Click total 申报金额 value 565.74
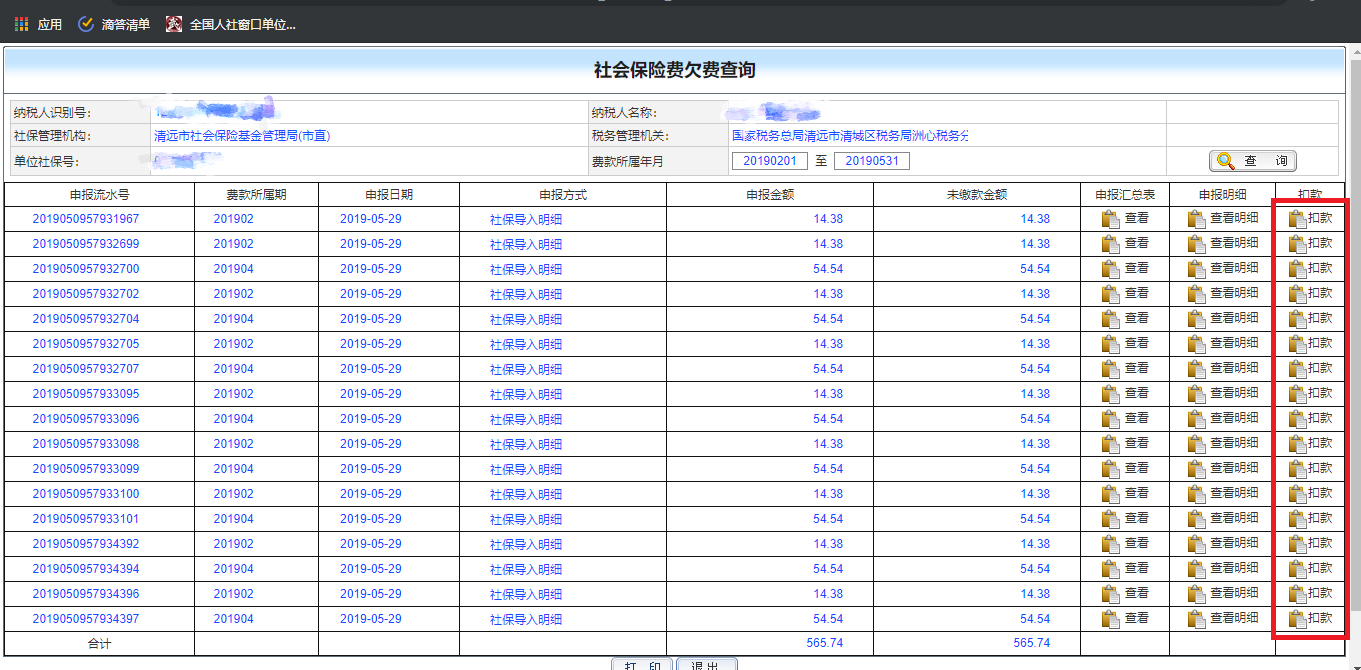1361x670 pixels. click(825, 643)
